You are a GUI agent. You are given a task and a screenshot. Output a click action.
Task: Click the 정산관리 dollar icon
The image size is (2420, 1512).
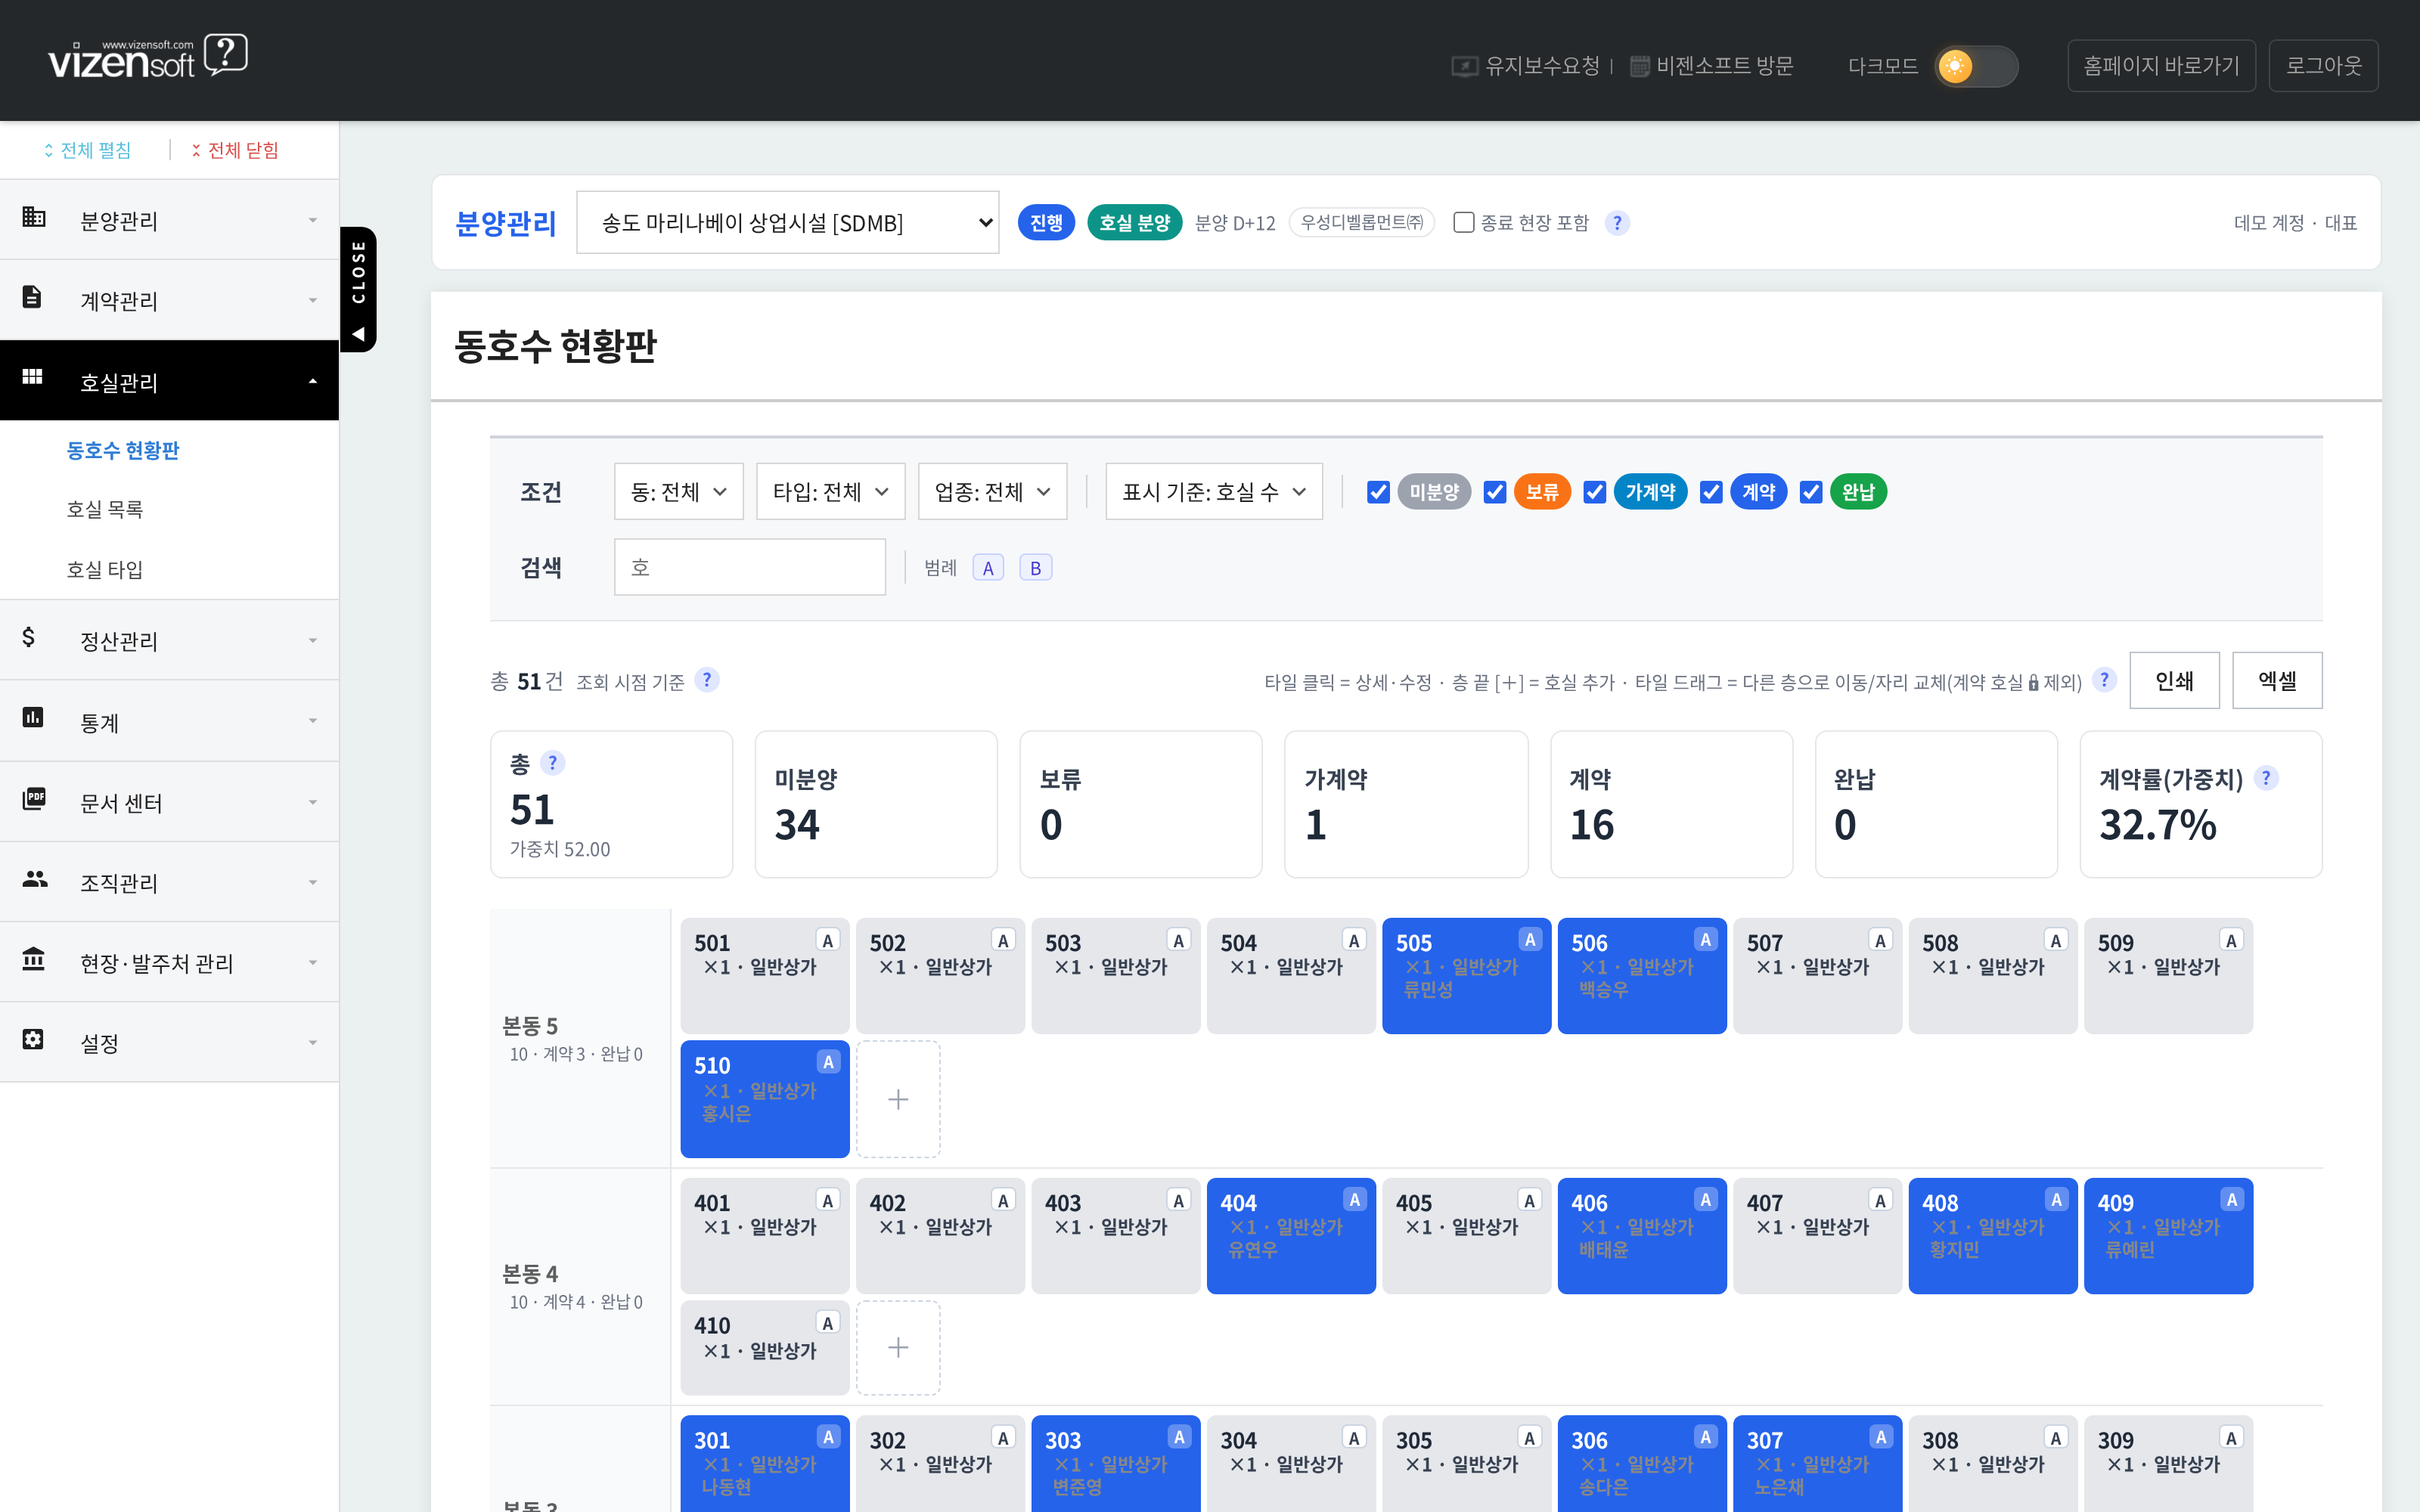click(29, 637)
